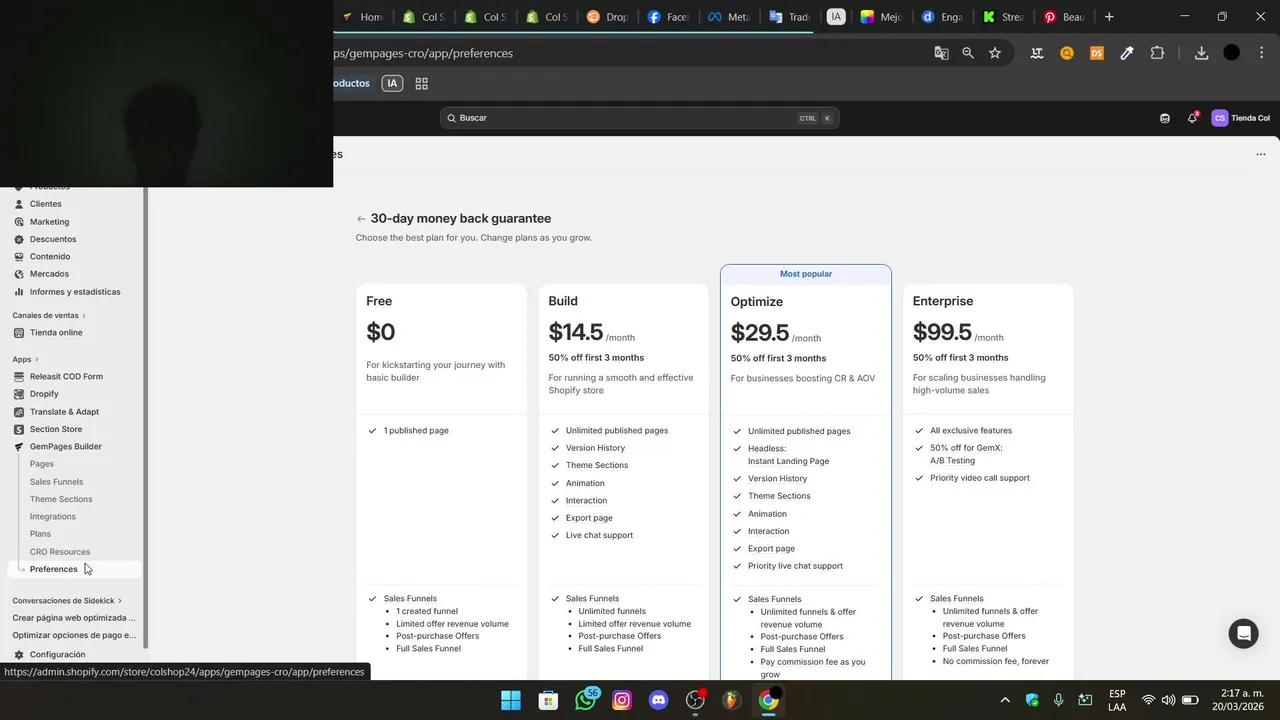Open Chrome's three-dot browser menu

(1261, 53)
